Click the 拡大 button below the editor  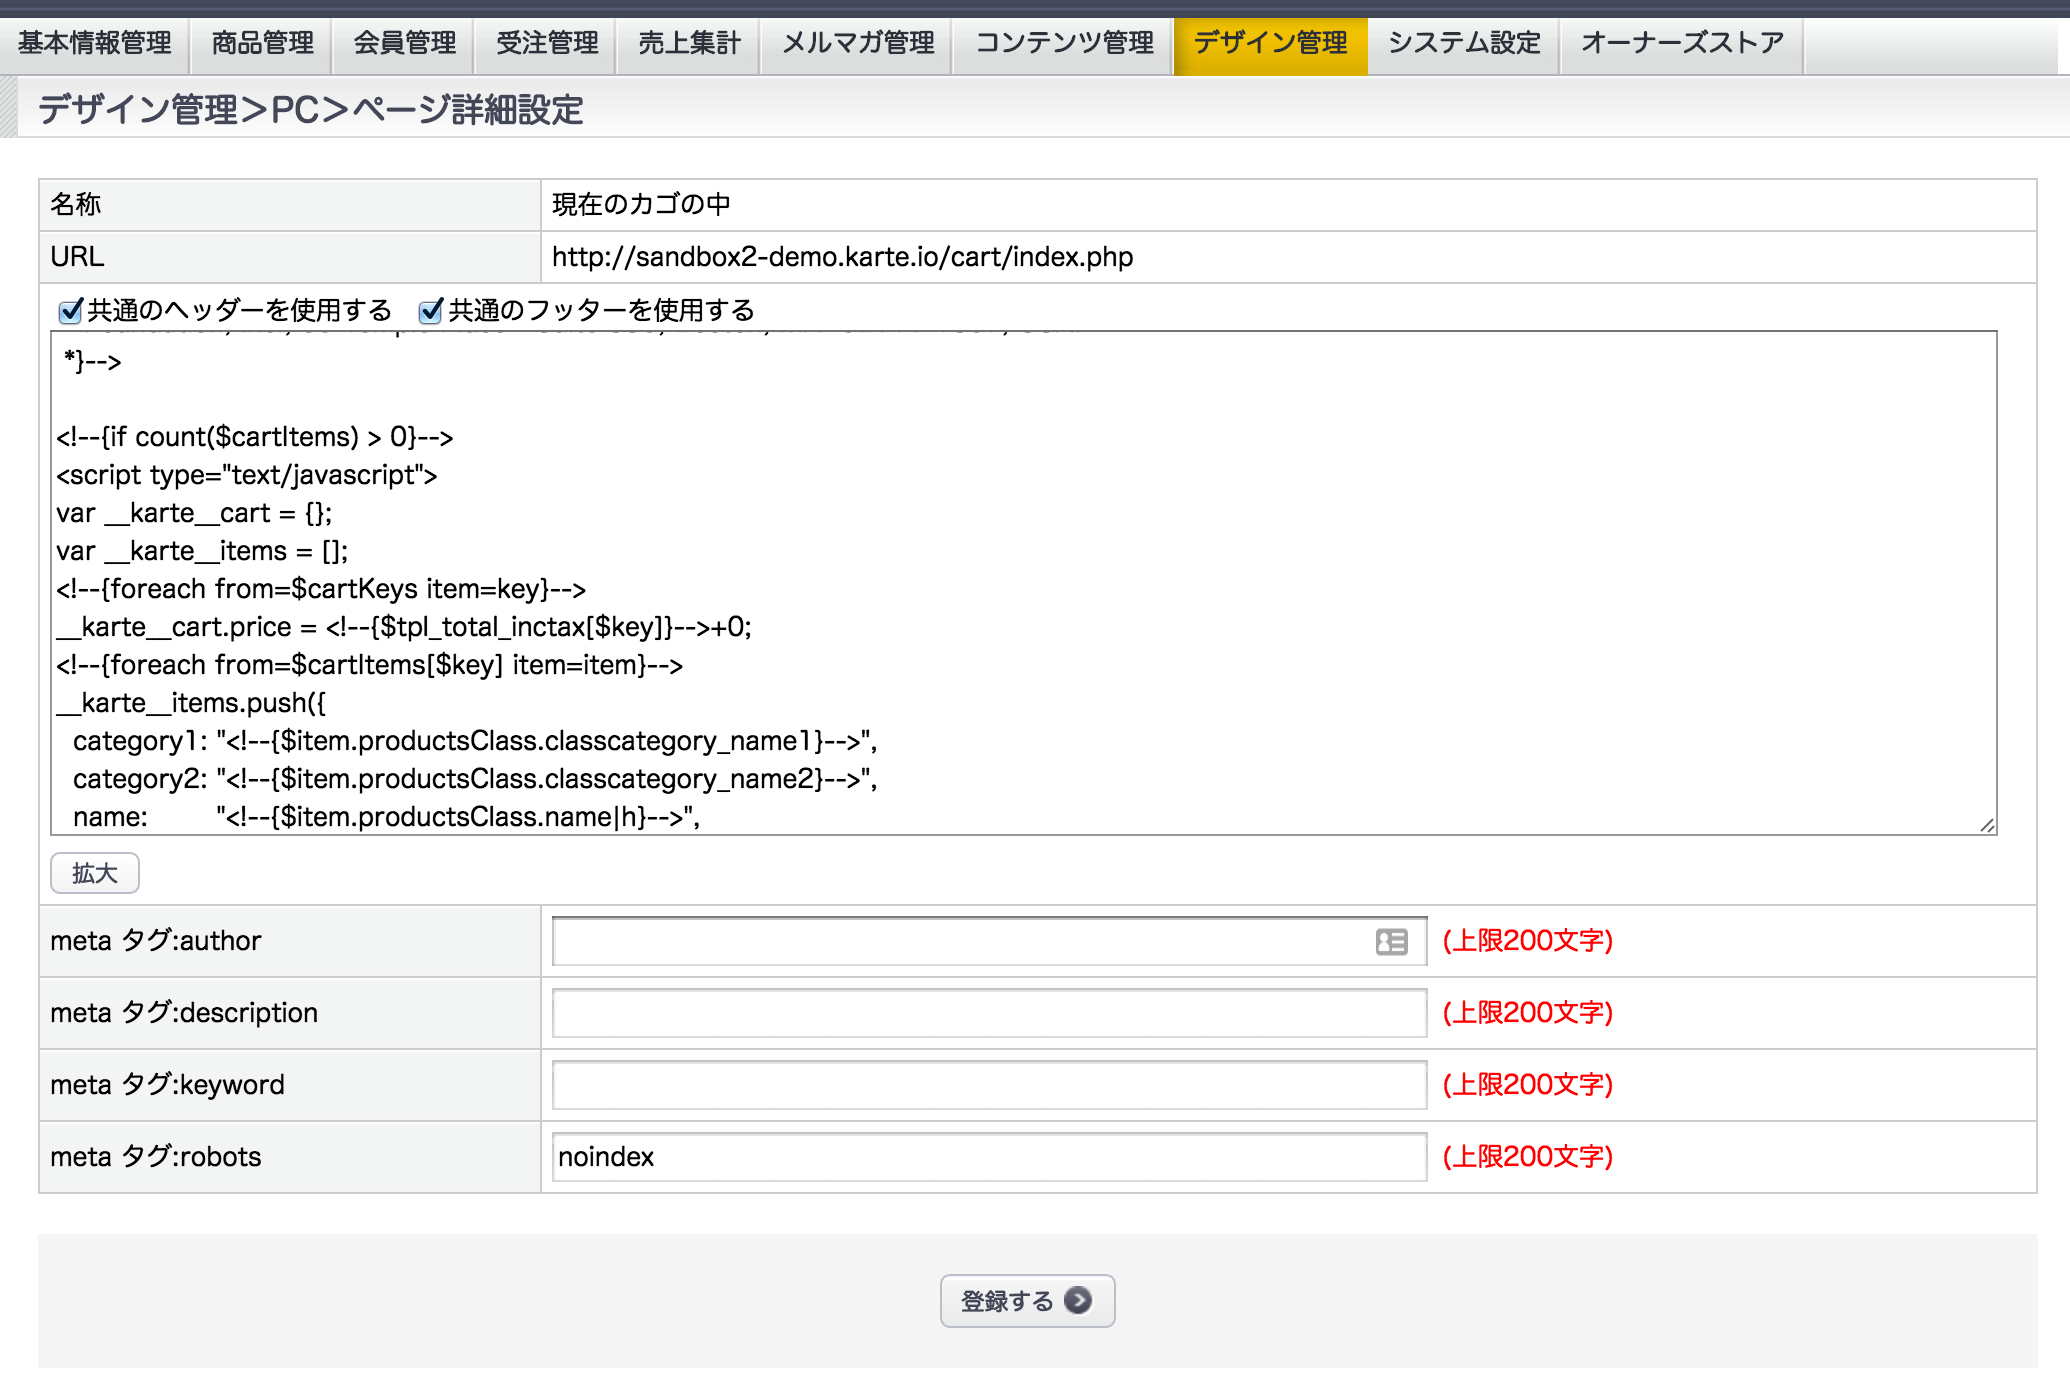tap(95, 873)
